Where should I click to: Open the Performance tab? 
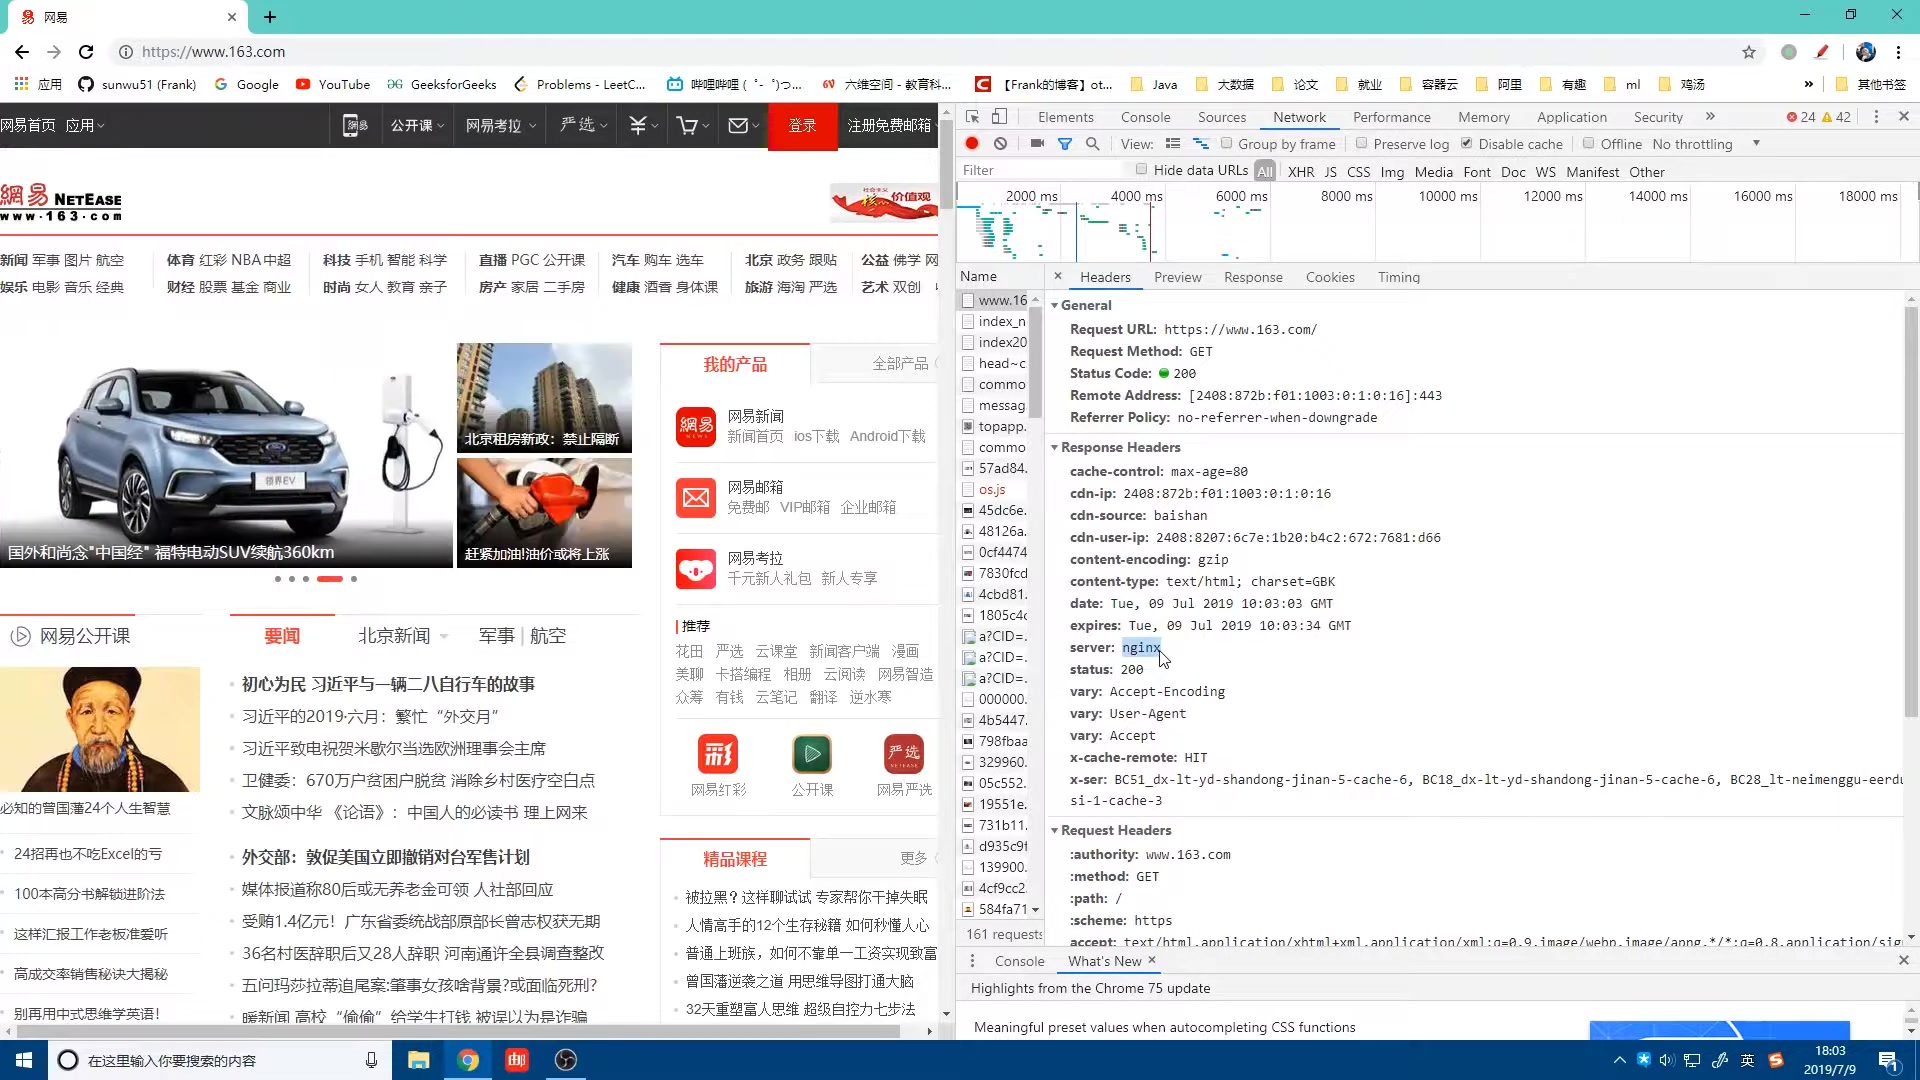1391,117
